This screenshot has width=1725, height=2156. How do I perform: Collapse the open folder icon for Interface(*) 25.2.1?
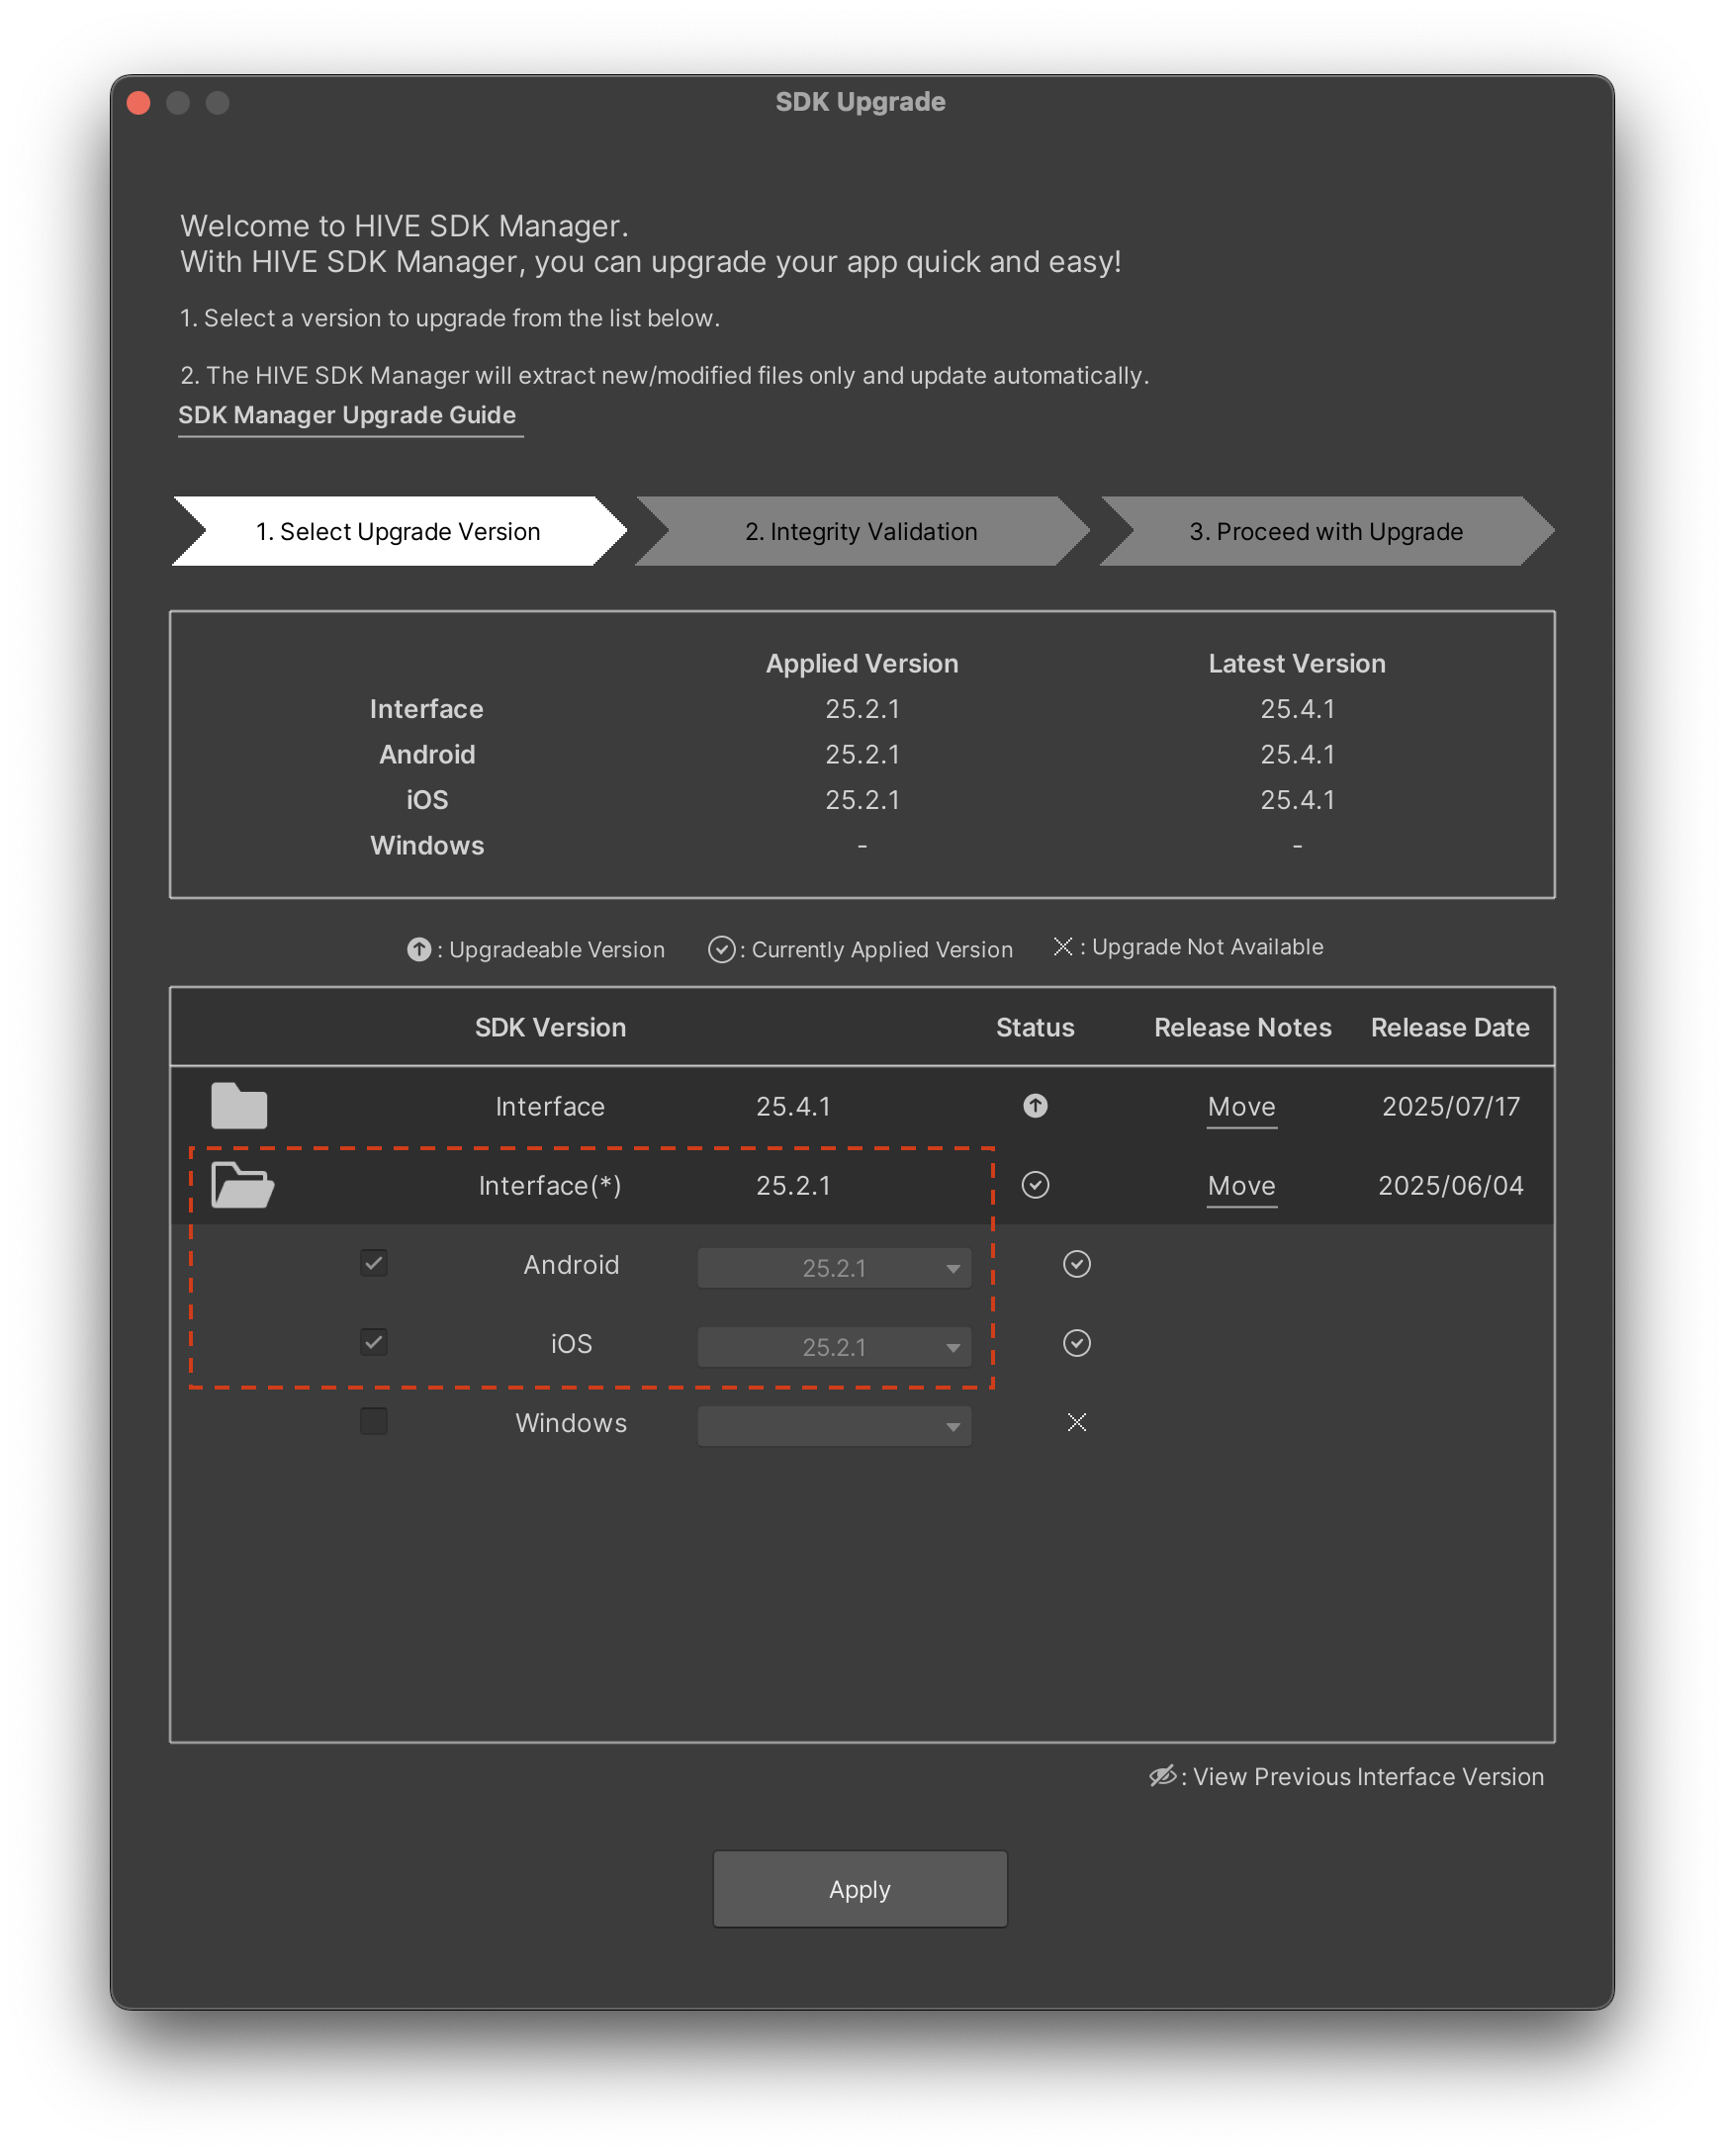[x=242, y=1185]
